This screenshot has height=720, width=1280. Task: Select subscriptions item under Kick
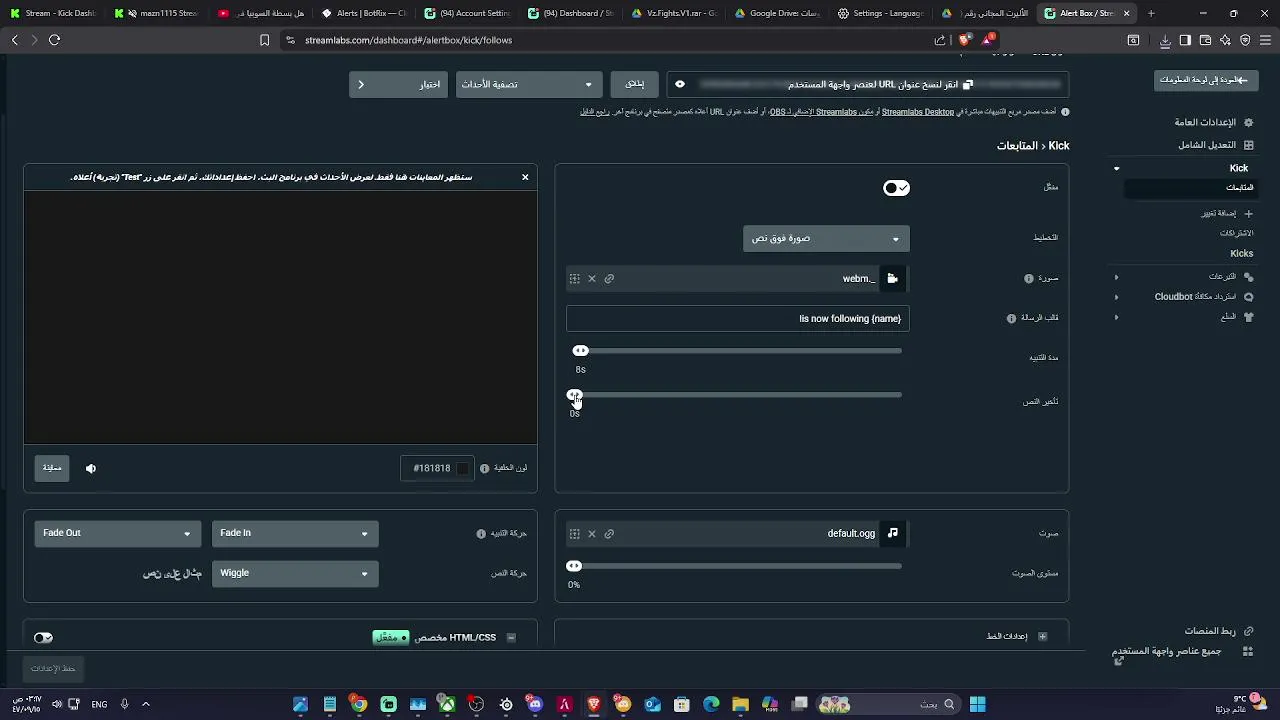point(1237,233)
